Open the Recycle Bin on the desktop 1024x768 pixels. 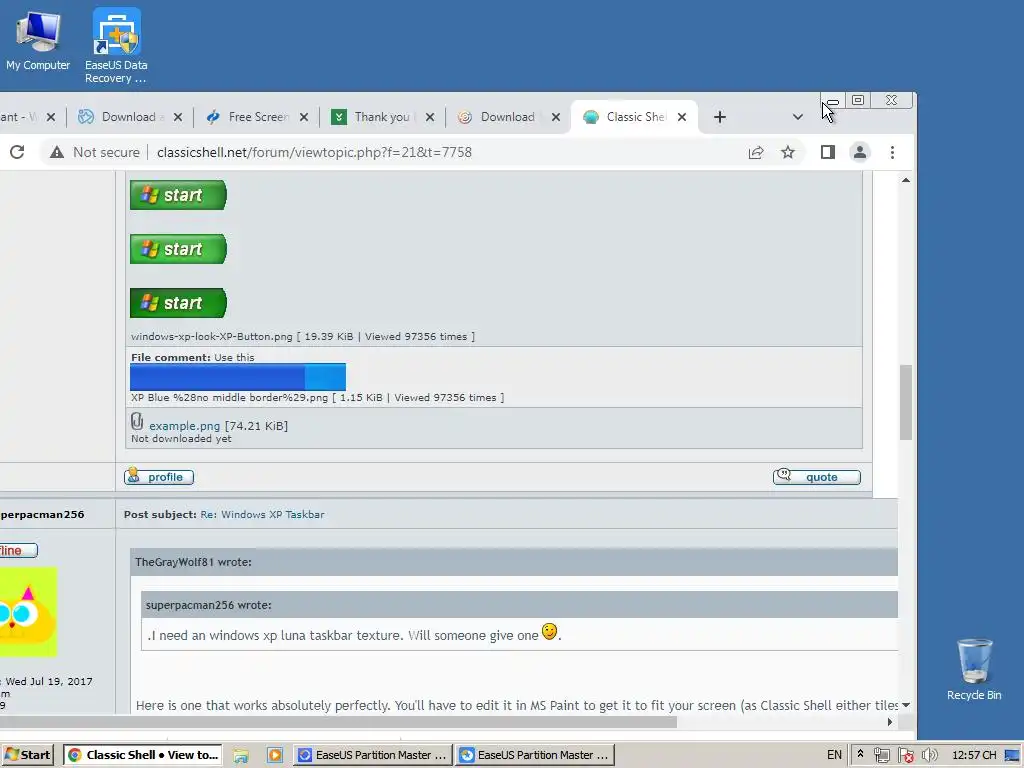tap(974, 669)
